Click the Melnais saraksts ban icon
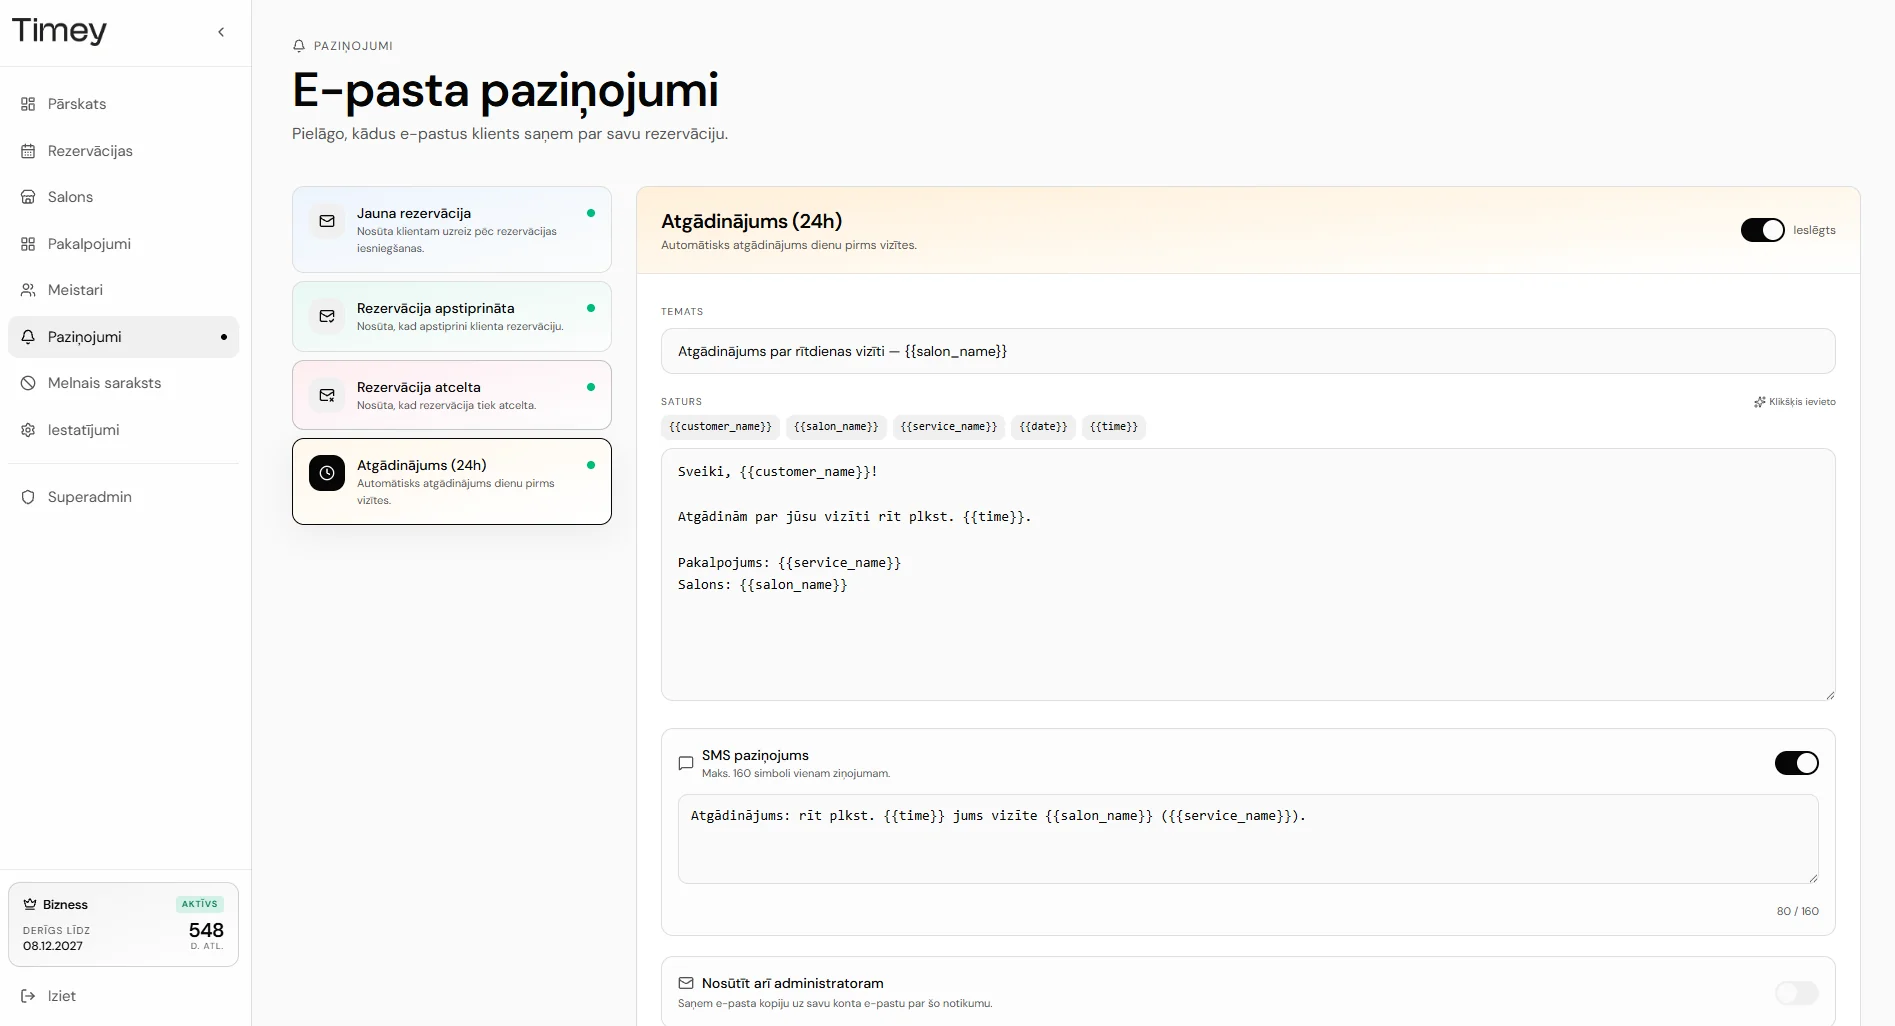This screenshot has height=1026, width=1895. coord(28,383)
